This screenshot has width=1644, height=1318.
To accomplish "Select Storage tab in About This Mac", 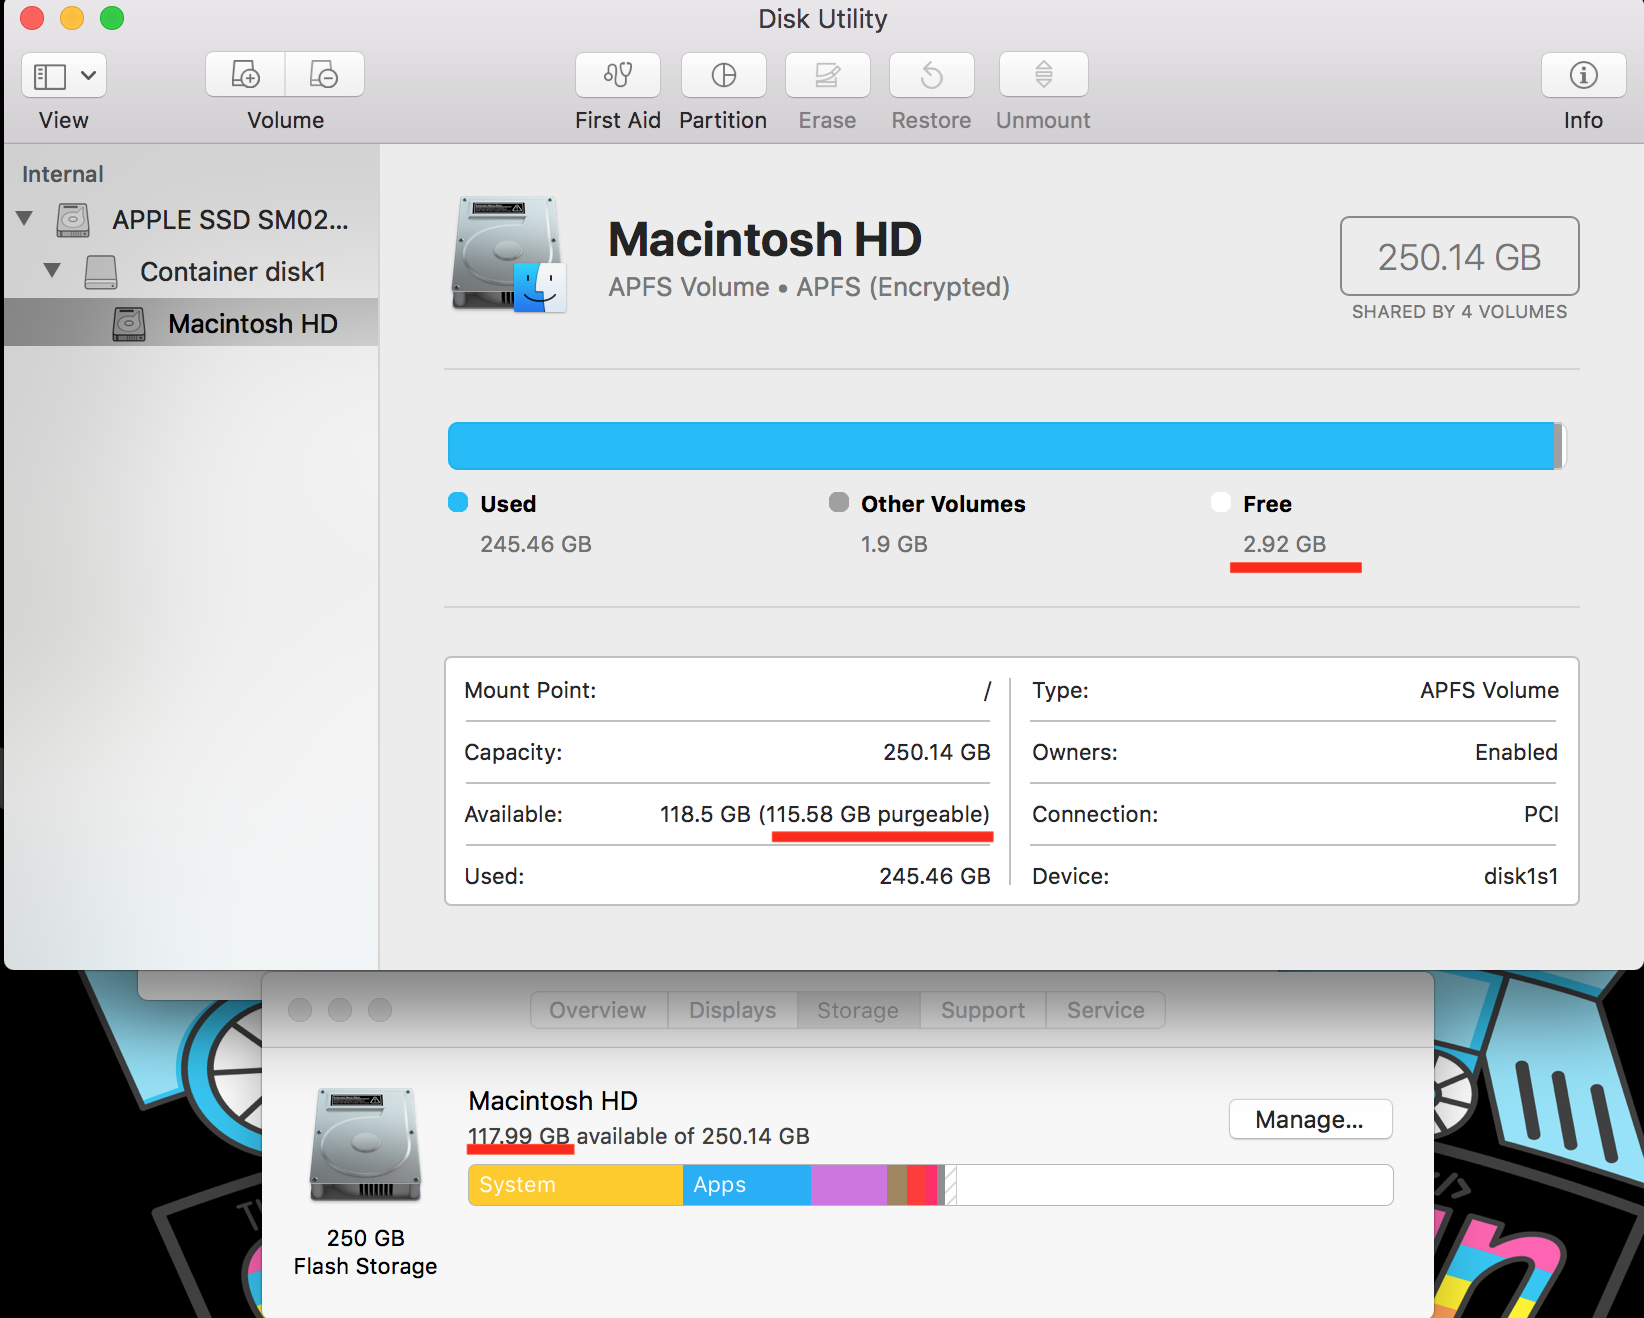I will click(858, 1010).
